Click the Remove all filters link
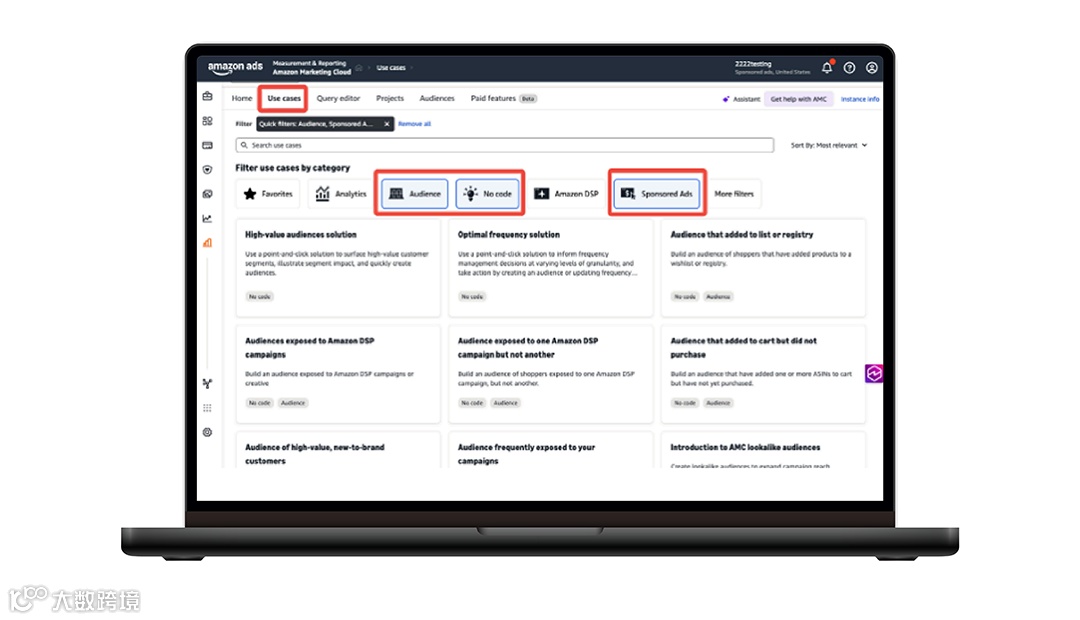 (415, 124)
